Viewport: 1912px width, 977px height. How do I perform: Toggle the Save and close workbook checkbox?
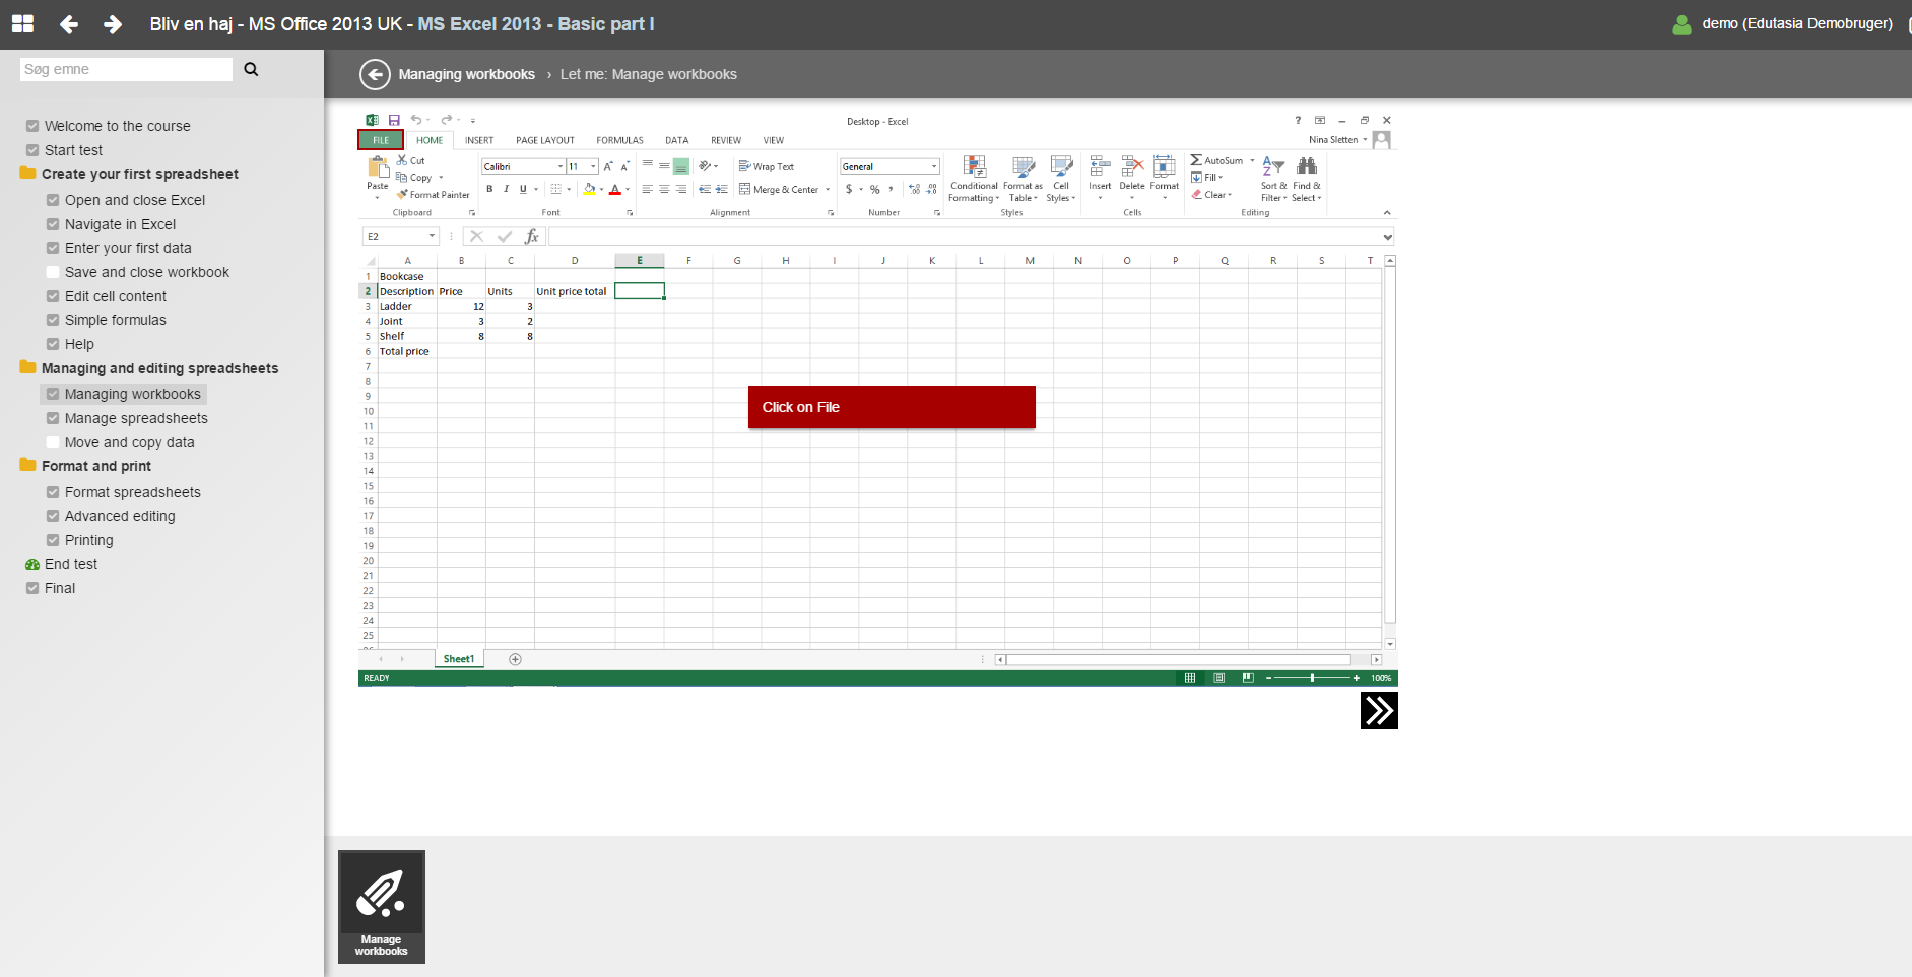coord(53,272)
